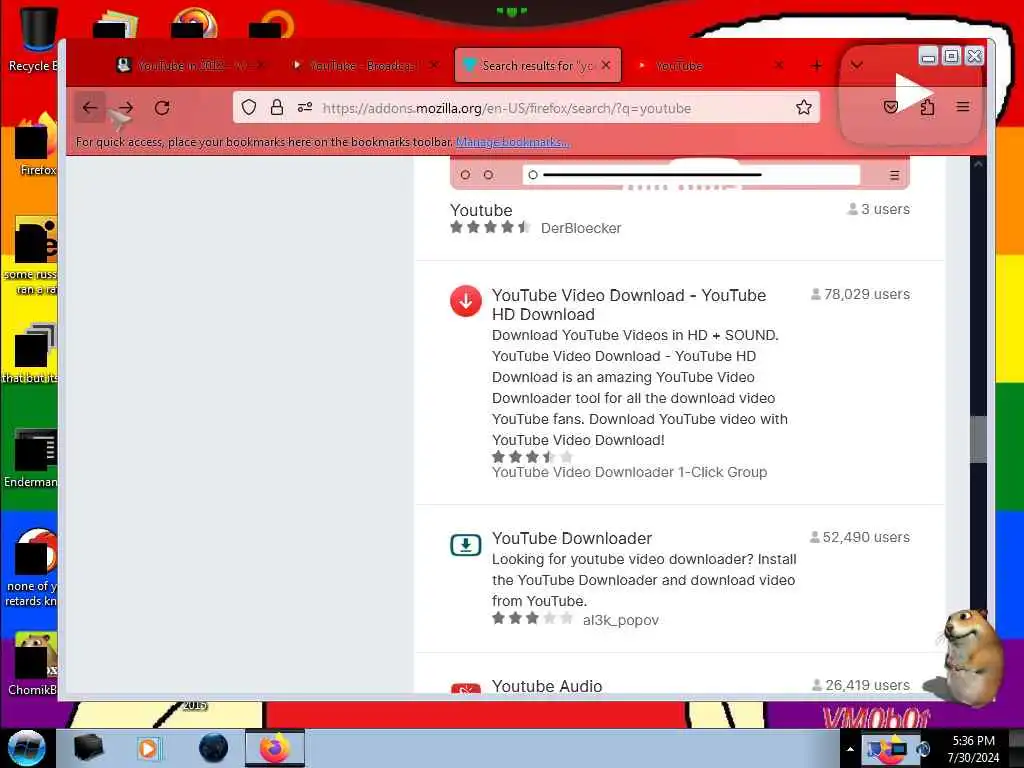Click the large white play button overlay
Image resolution: width=1024 pixels, height=768 pixels.
(x=913, y=93)
